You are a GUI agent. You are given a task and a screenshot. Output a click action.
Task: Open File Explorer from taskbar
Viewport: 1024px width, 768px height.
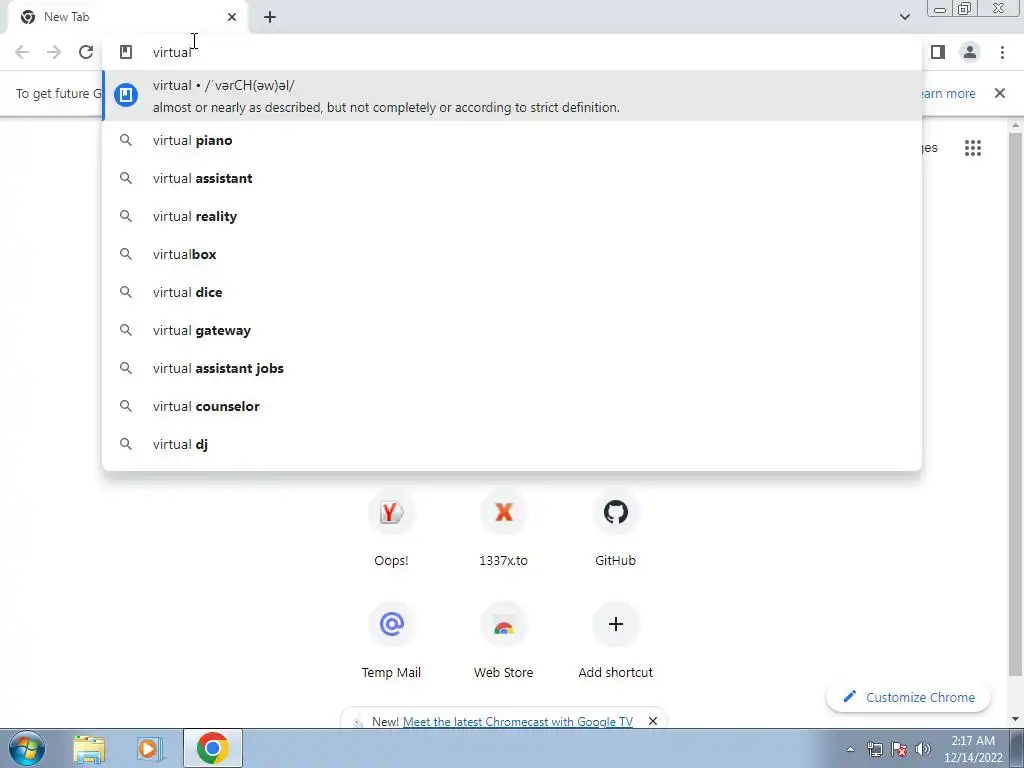[89, 748]
